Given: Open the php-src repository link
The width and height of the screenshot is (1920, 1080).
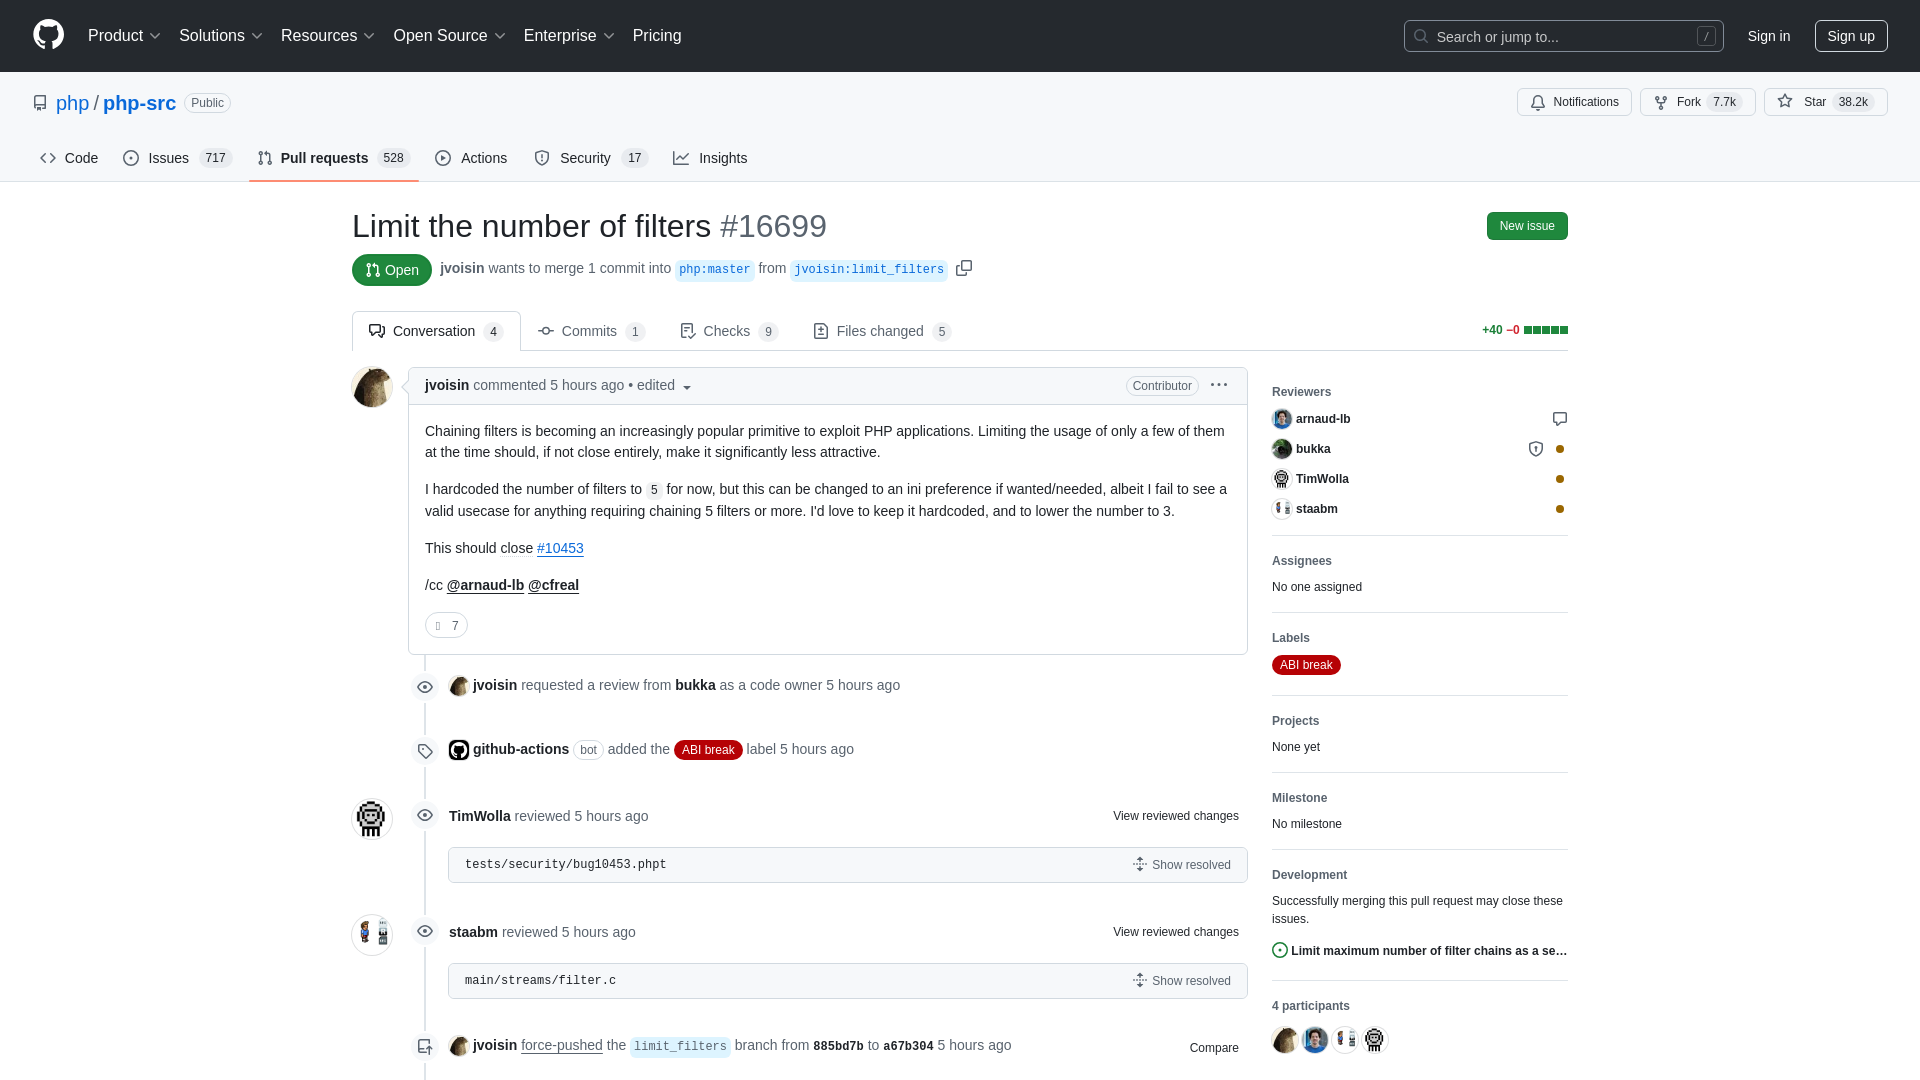Looking at the screenshot, I should pyautogui.click(x=139, y=103).
